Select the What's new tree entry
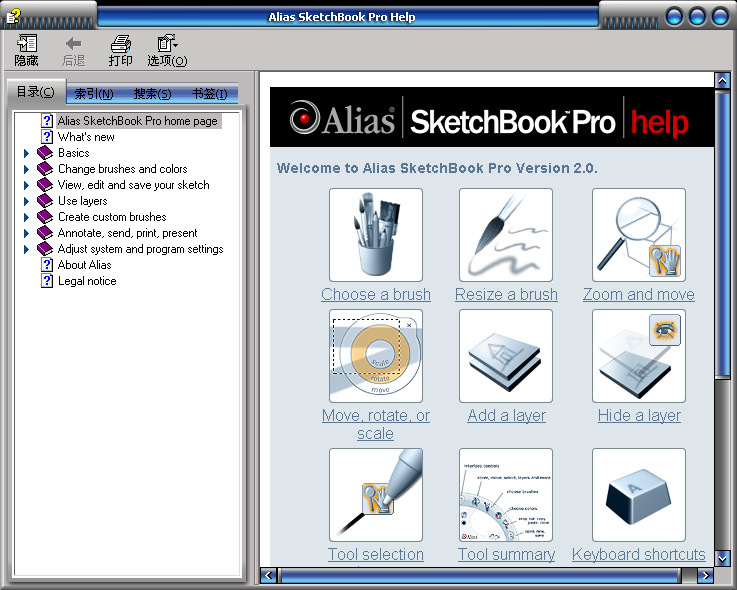This screenshot has width=737, height=590. (86, 137)
